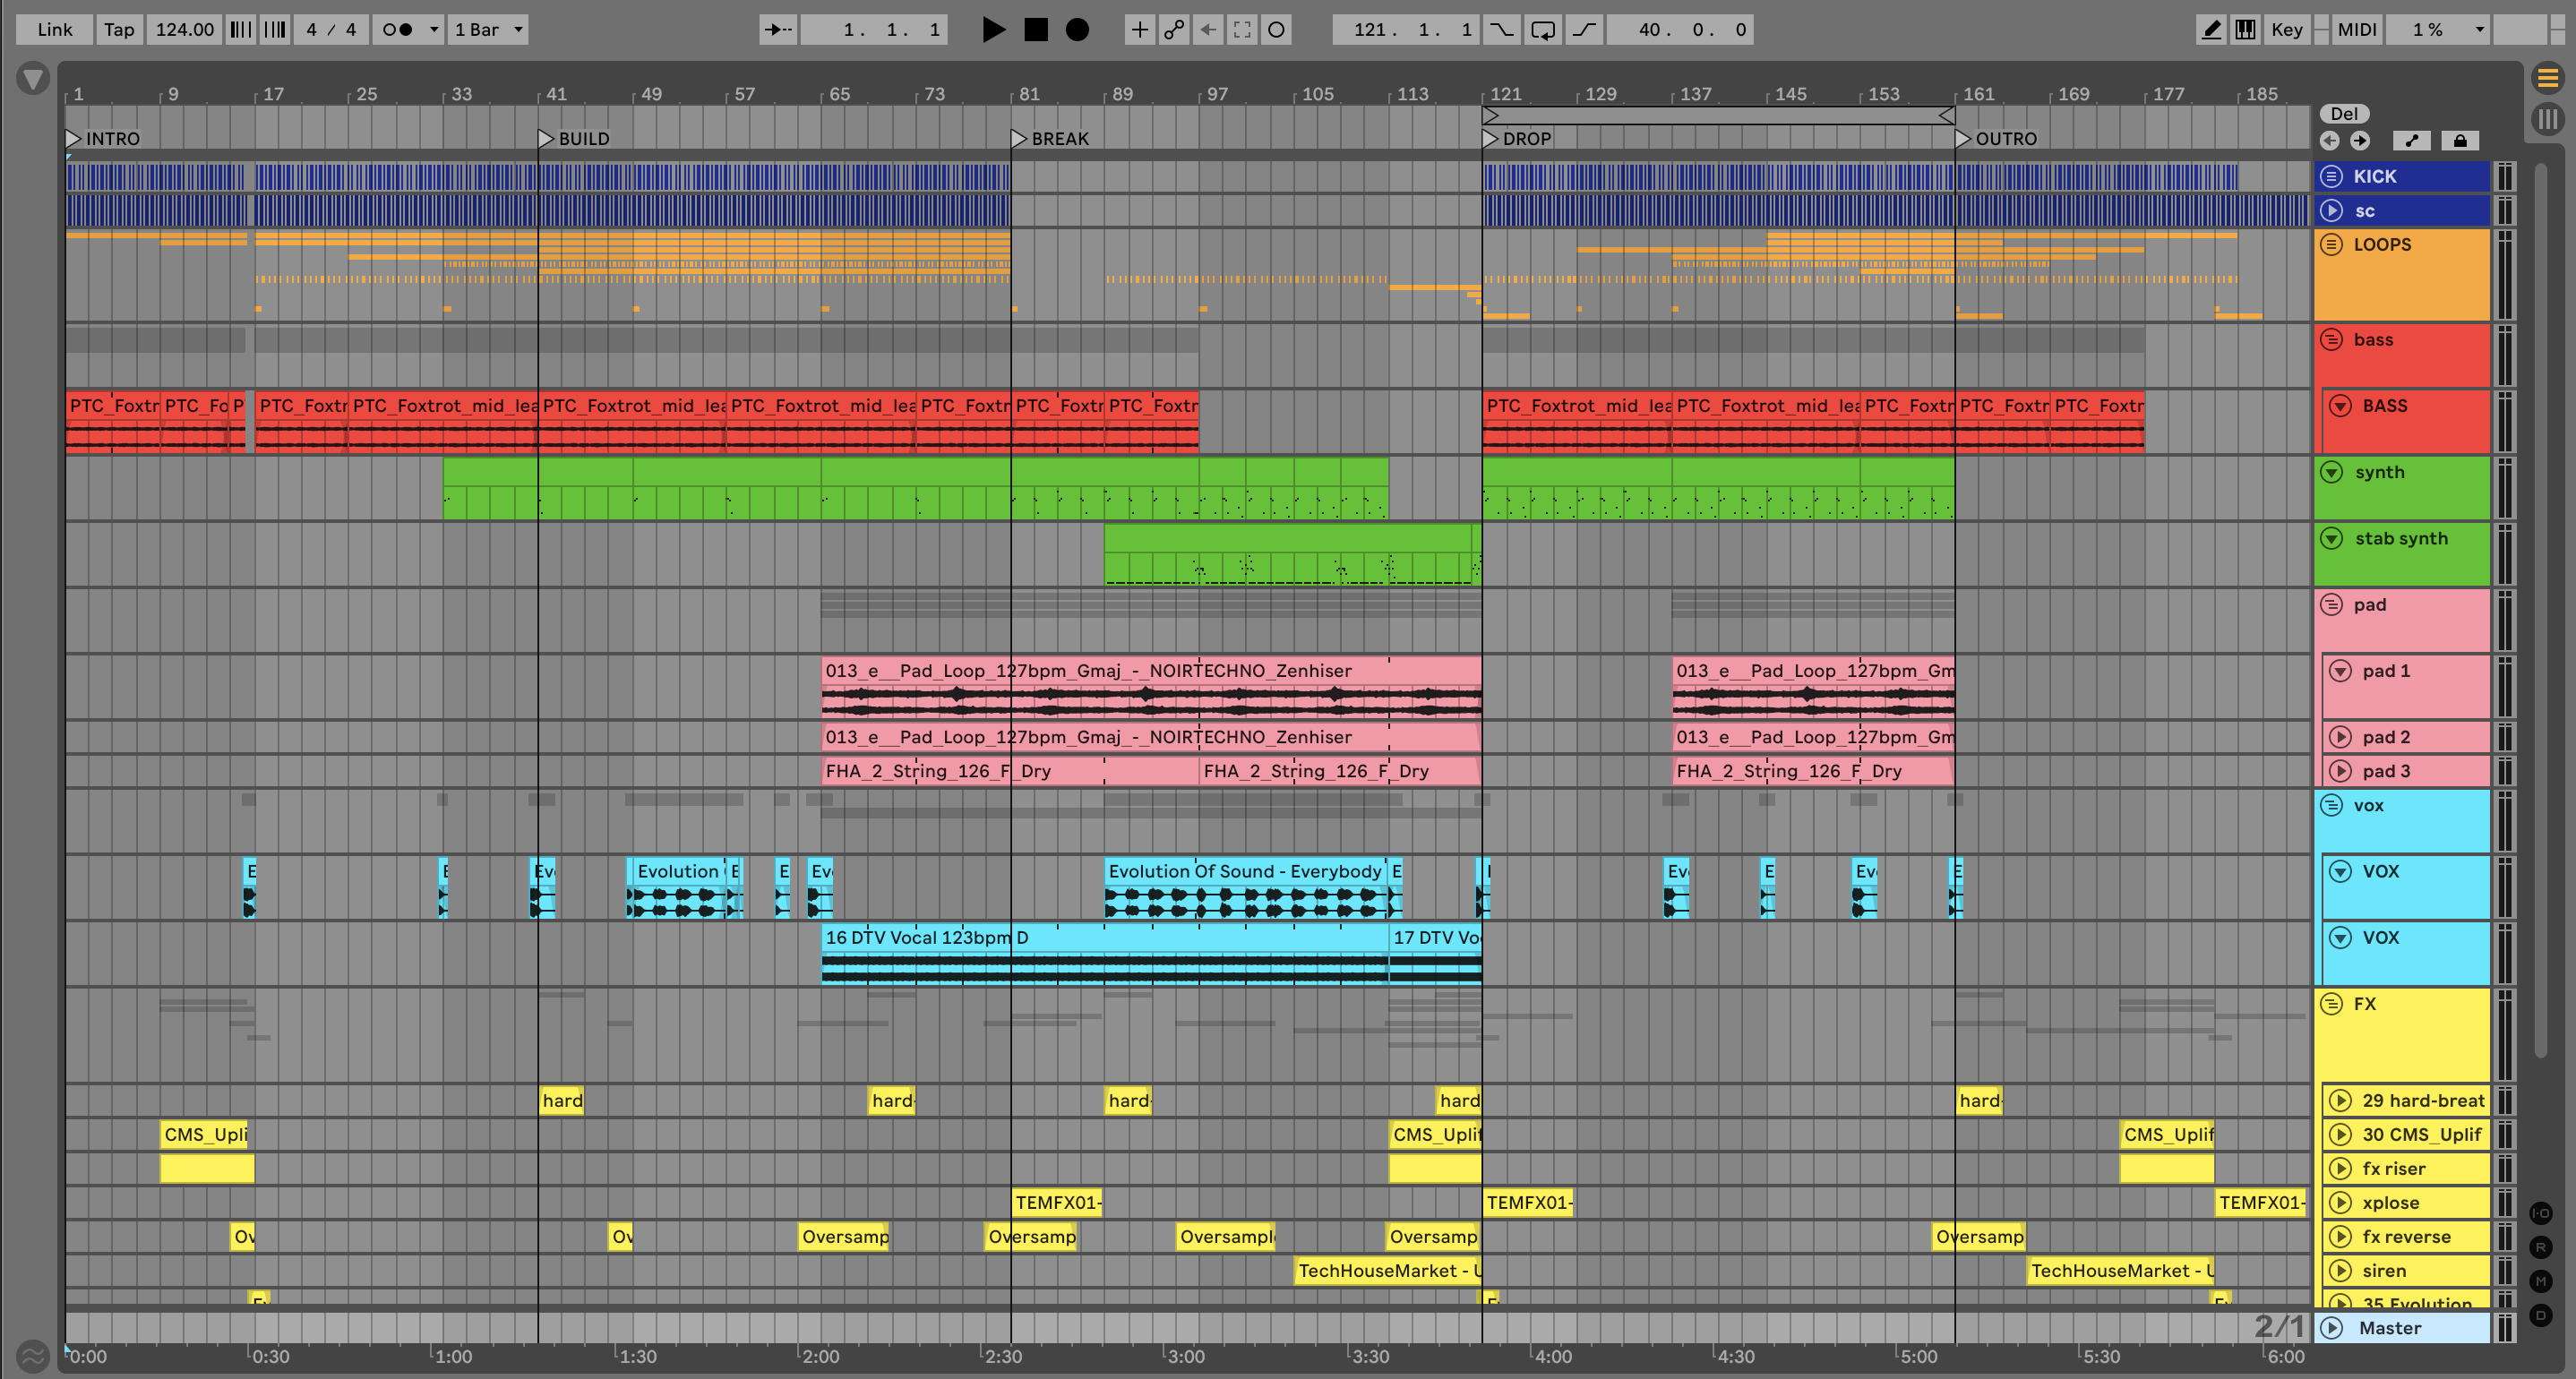Unfold the LOOPS group track
This screenshot has width=2576, height=1379.
click(2331, 245)
